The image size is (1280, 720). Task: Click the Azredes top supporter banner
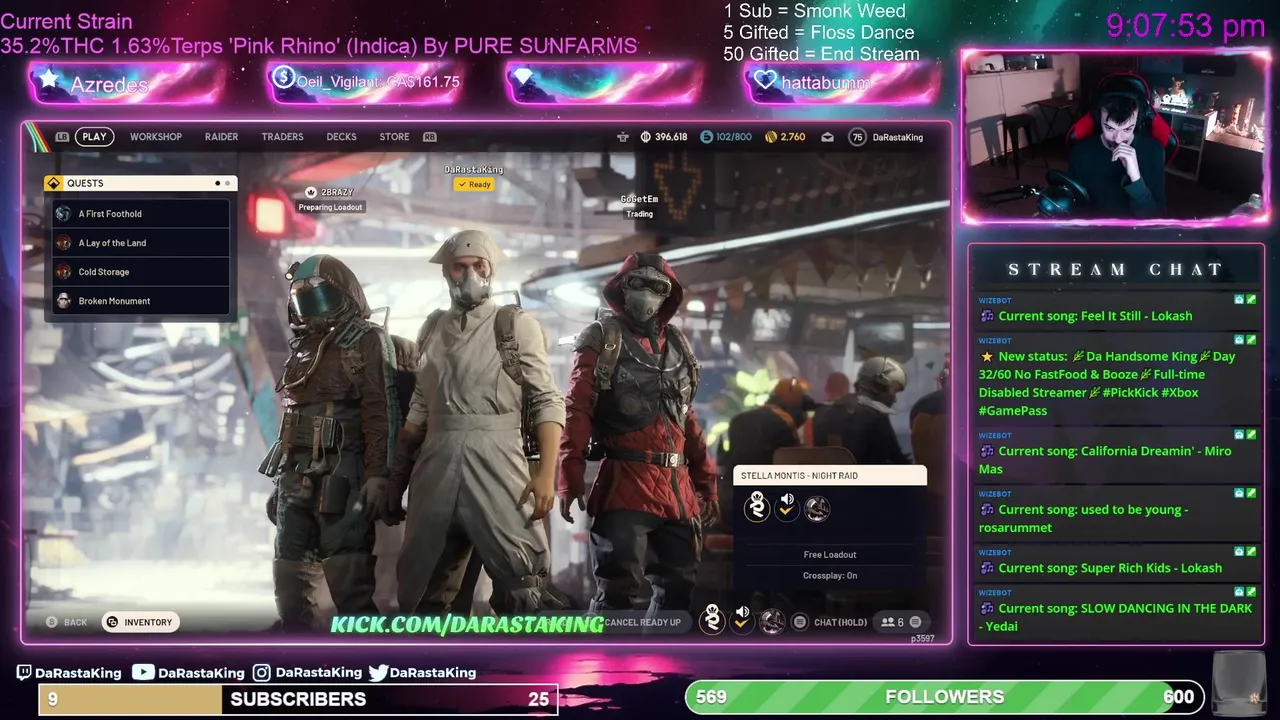[x=127, y=84]
